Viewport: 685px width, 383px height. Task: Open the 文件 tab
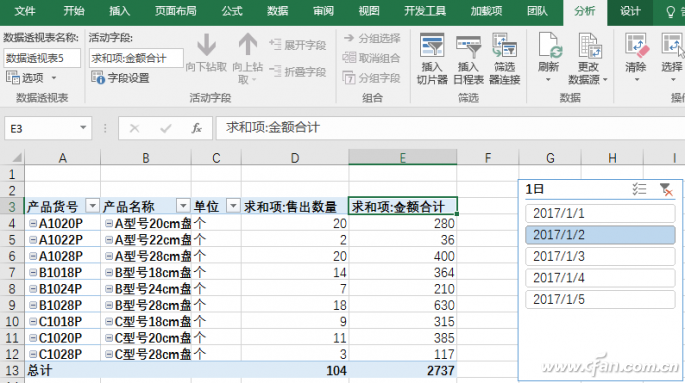click(x=25, y=11)
